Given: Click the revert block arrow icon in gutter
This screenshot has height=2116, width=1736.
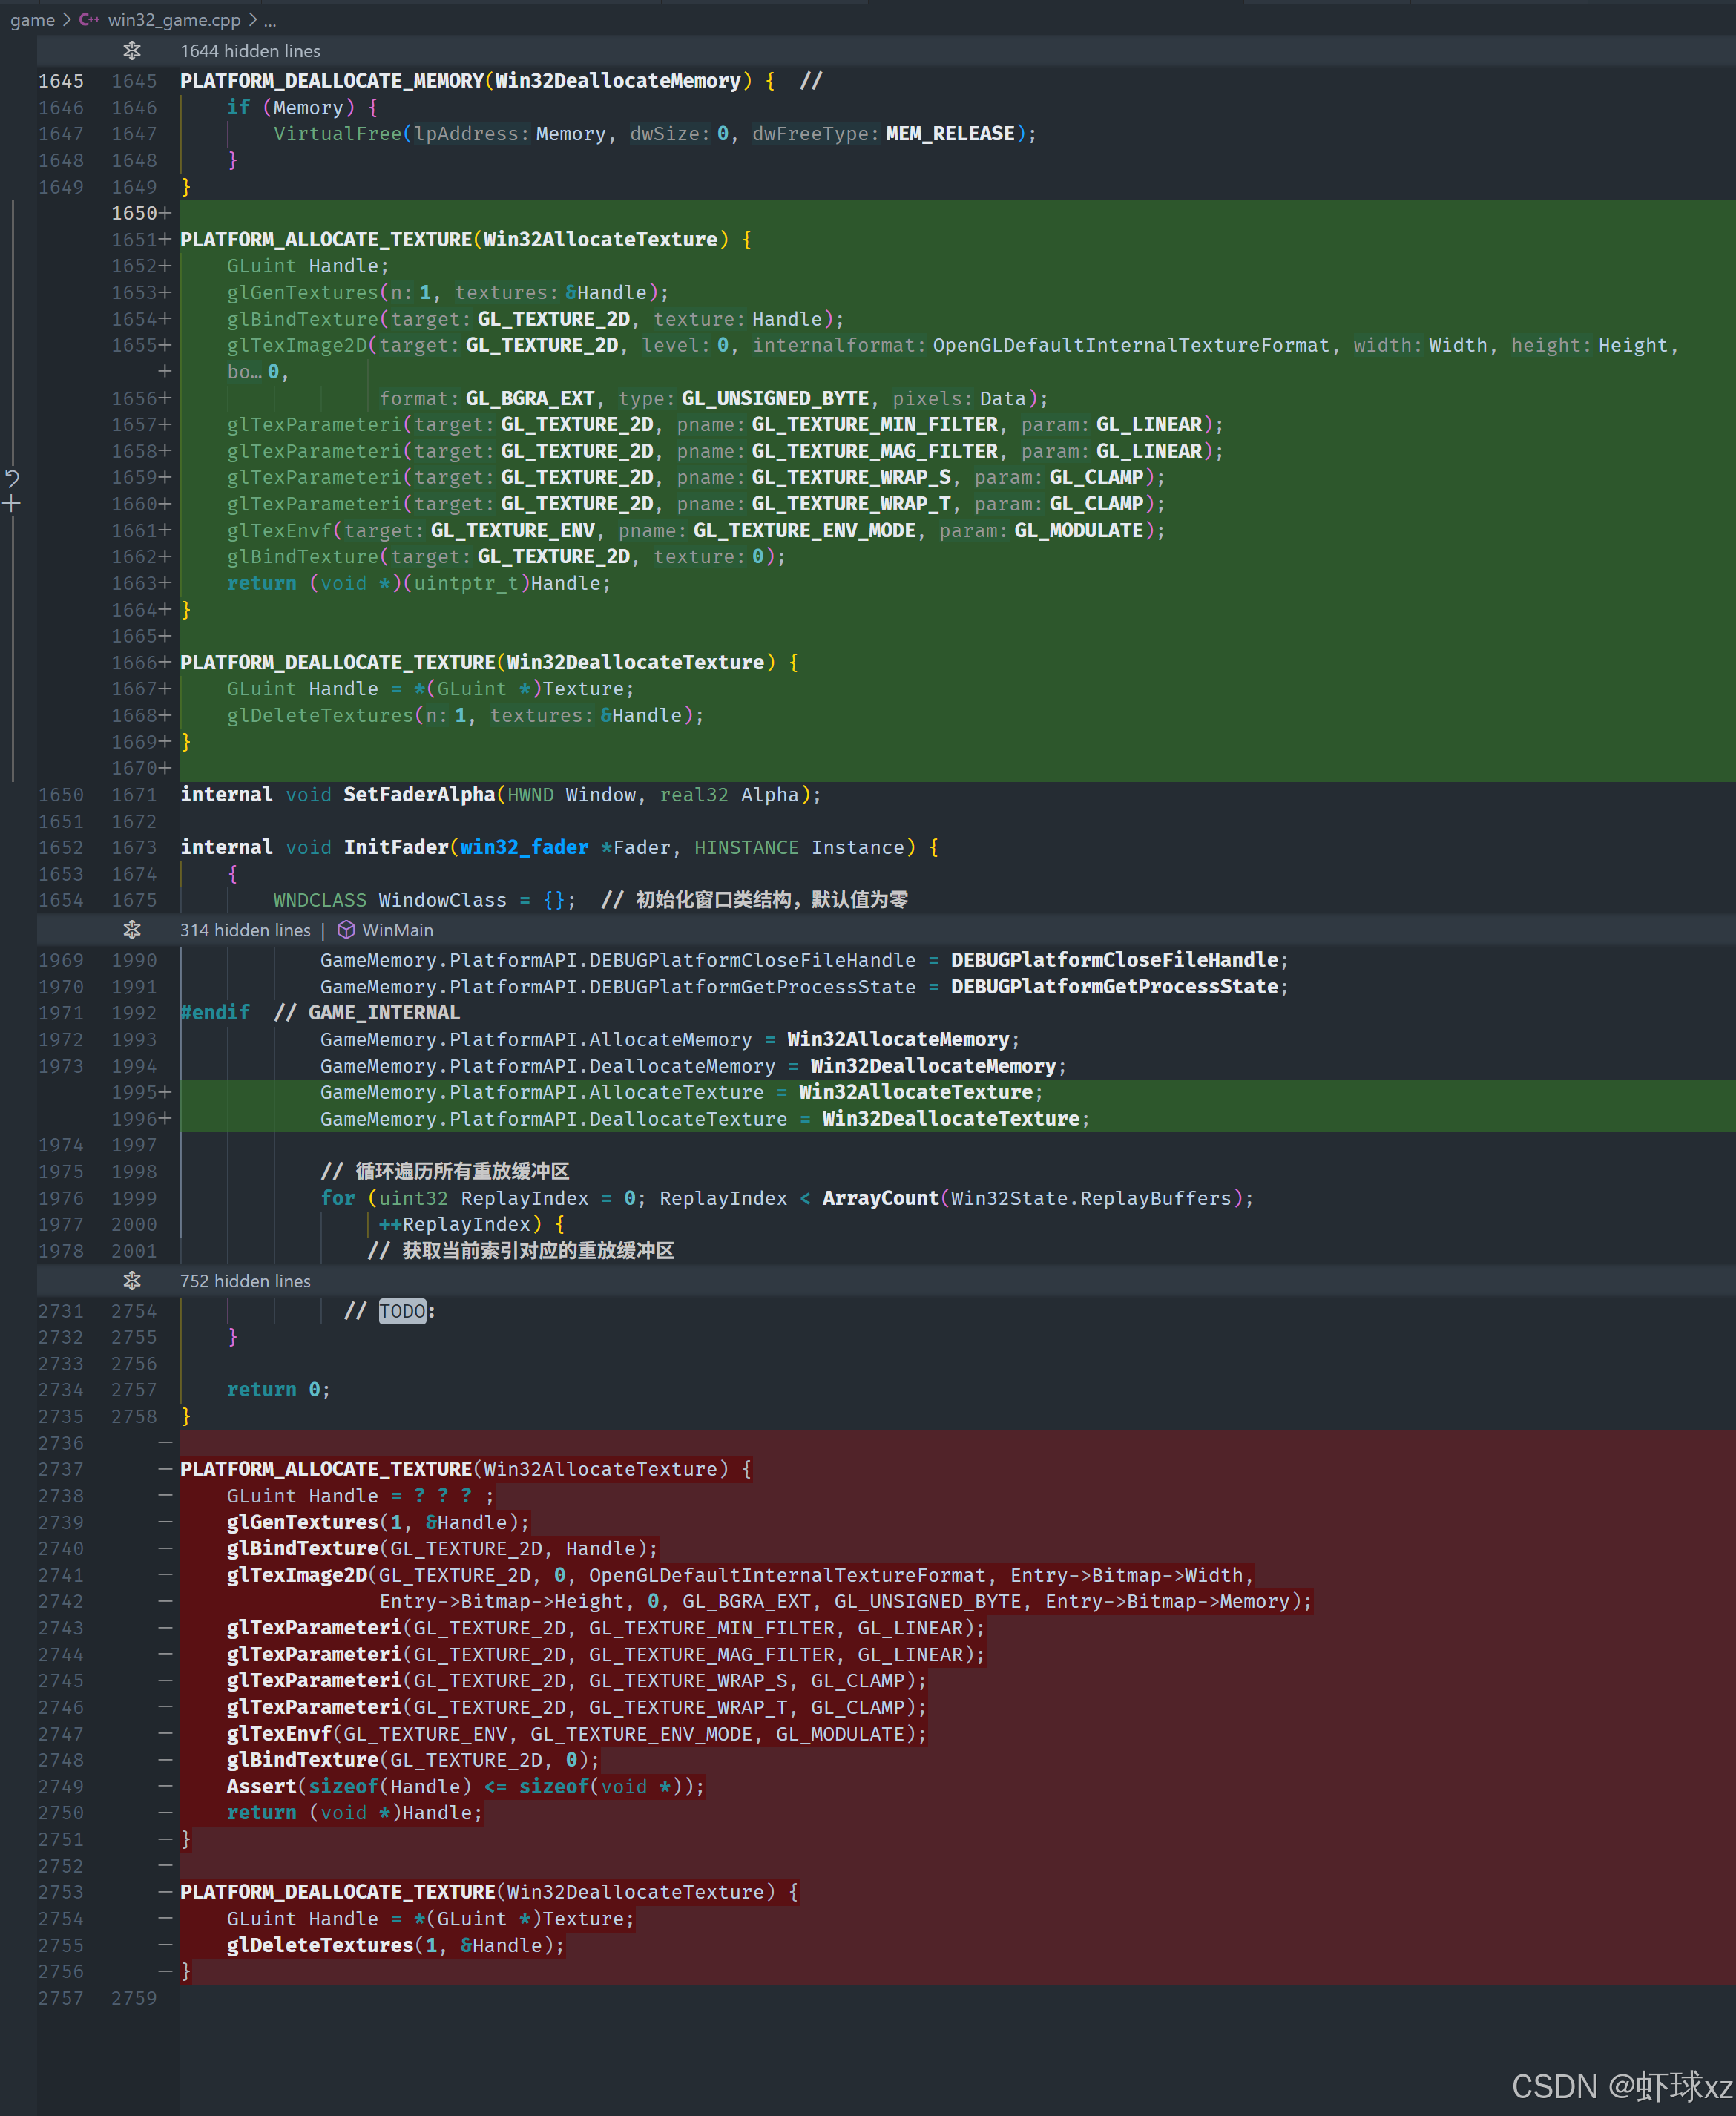Looking at the screenshot, I should coord(12,478).
